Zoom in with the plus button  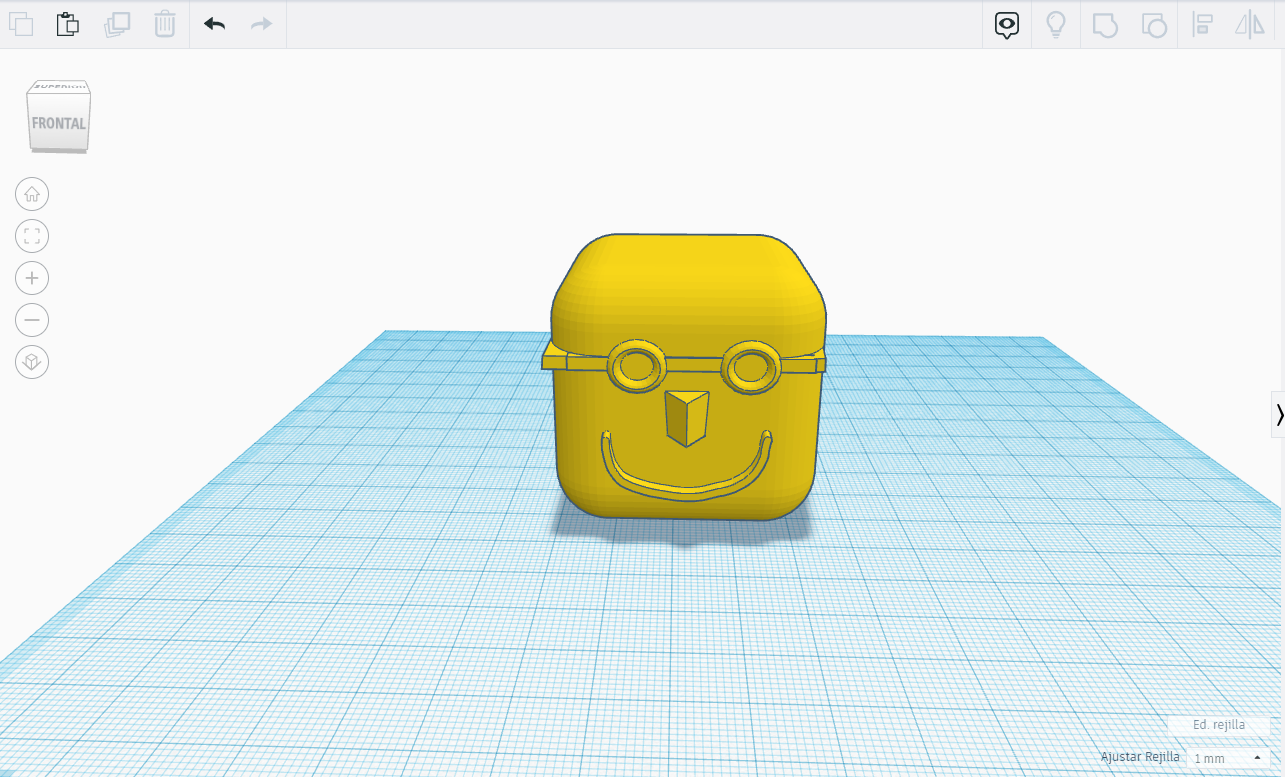coord(32,278)
